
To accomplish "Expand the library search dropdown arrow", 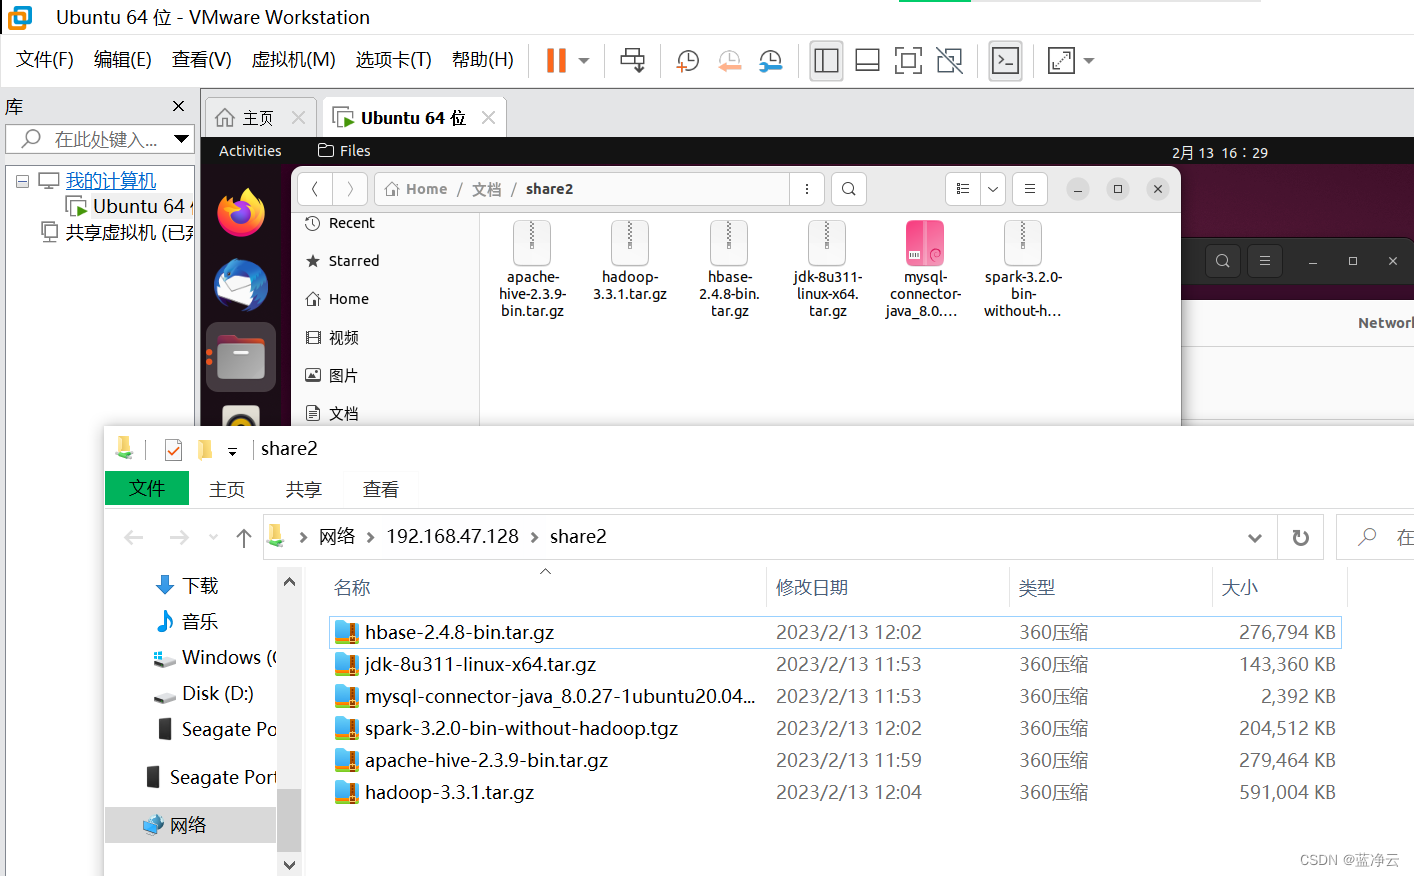I will [181, 139].
